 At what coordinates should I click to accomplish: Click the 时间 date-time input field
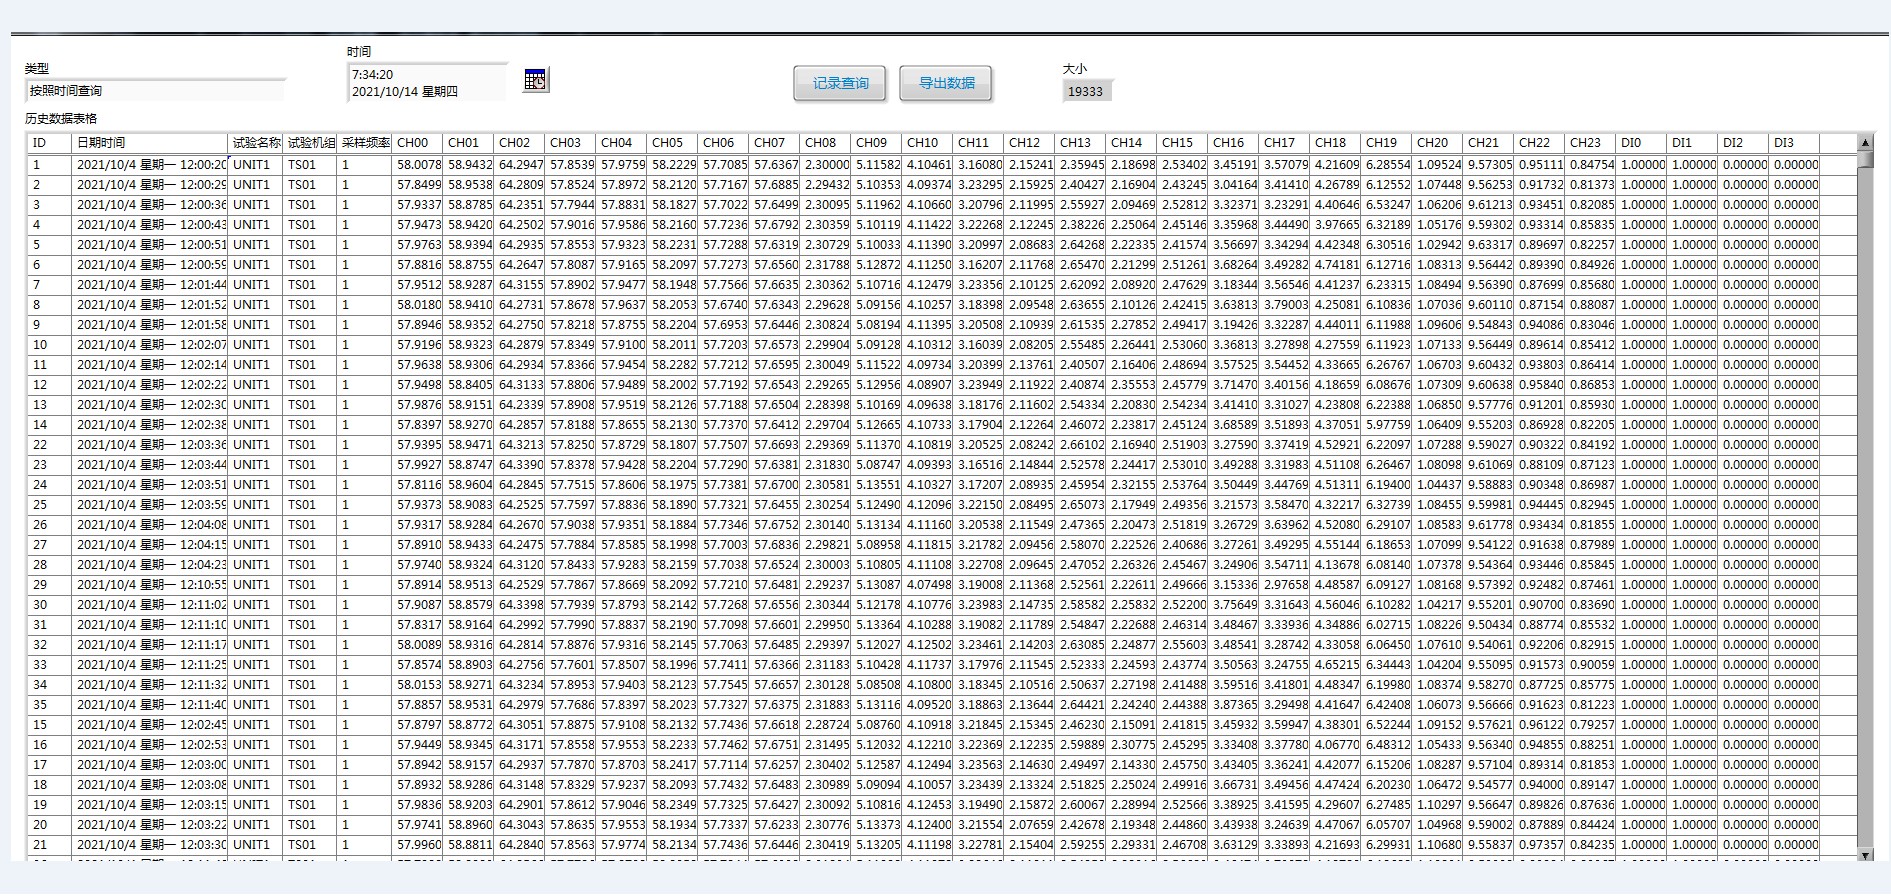pyautogui.click(x=427, y=83)
